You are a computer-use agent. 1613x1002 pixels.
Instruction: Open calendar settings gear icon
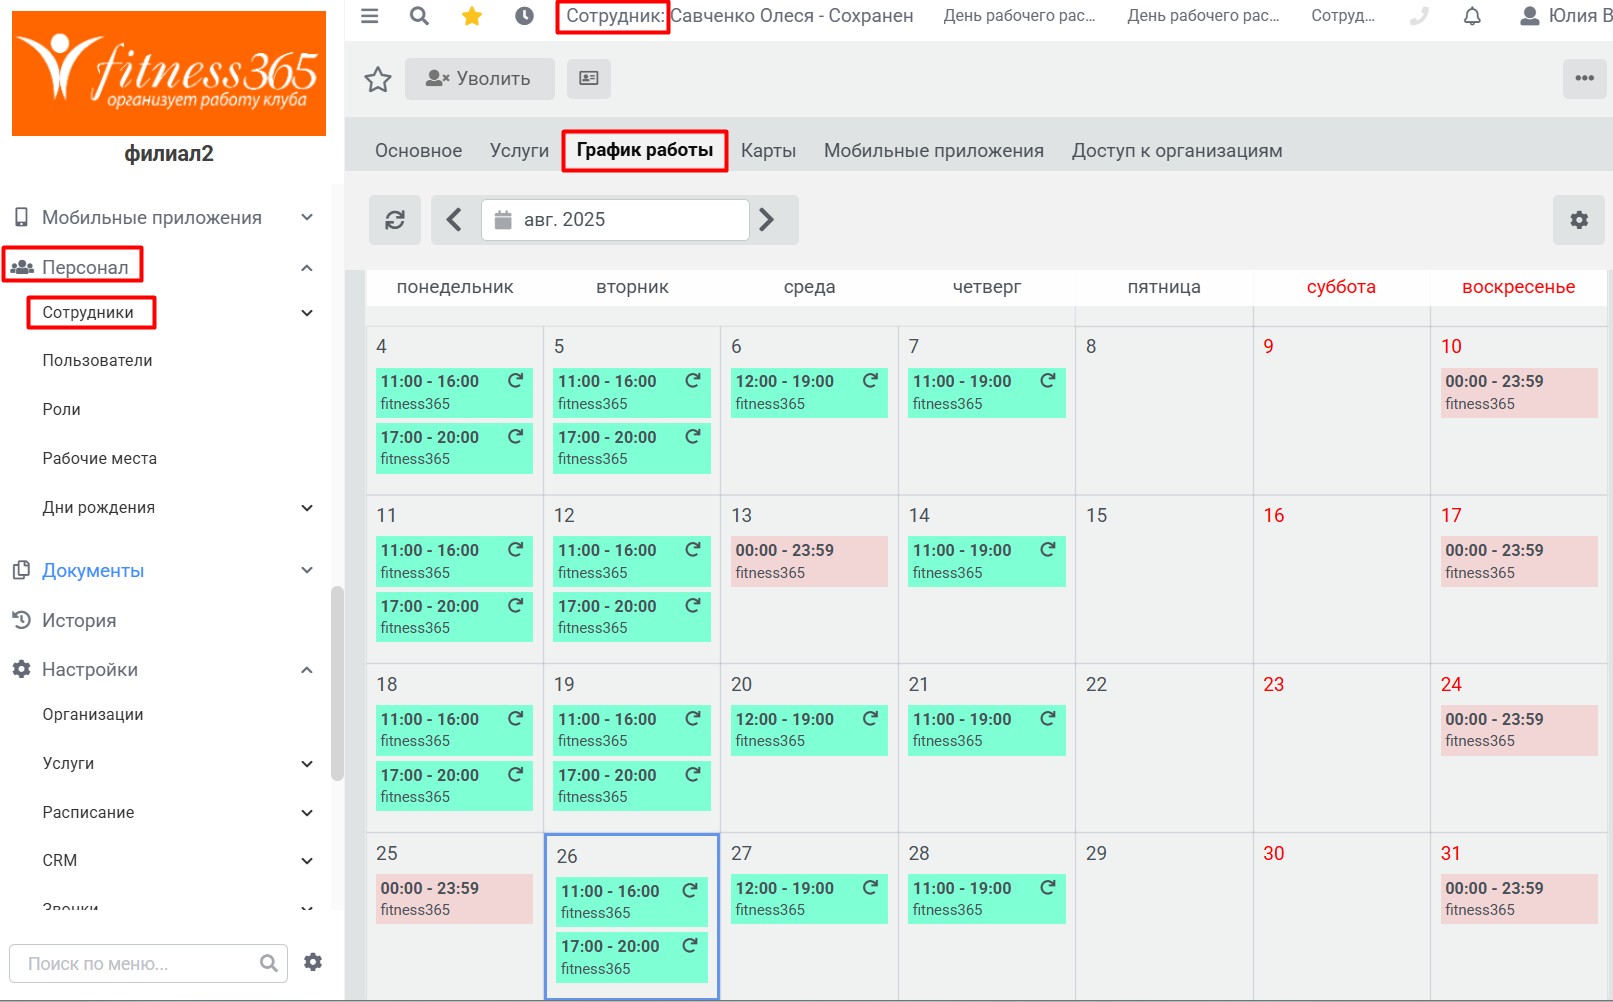pyautogui.click(x=1579, y=220)
